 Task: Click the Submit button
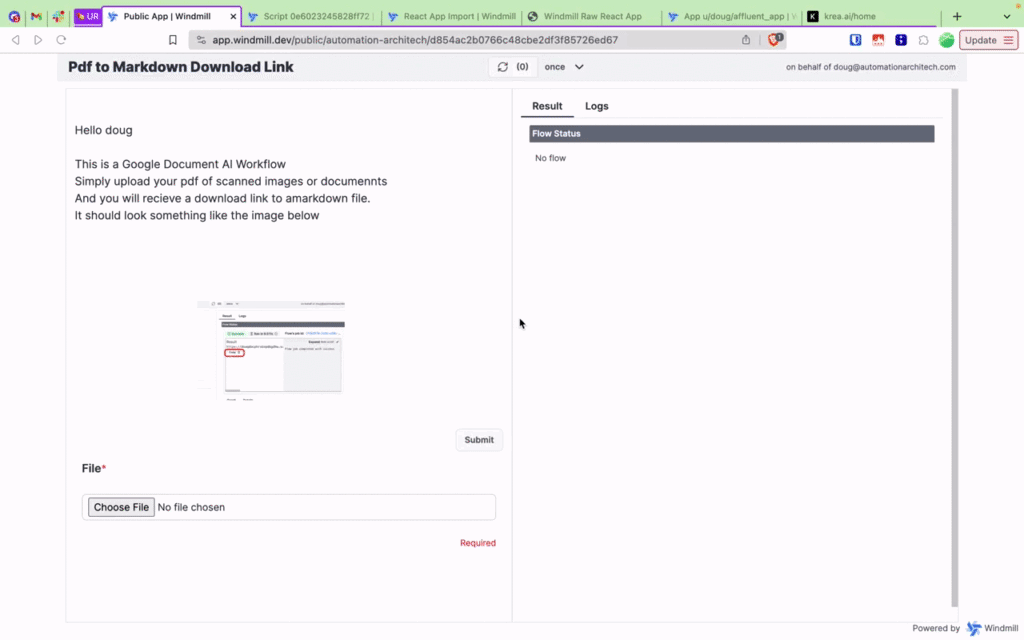click(479, 439)
